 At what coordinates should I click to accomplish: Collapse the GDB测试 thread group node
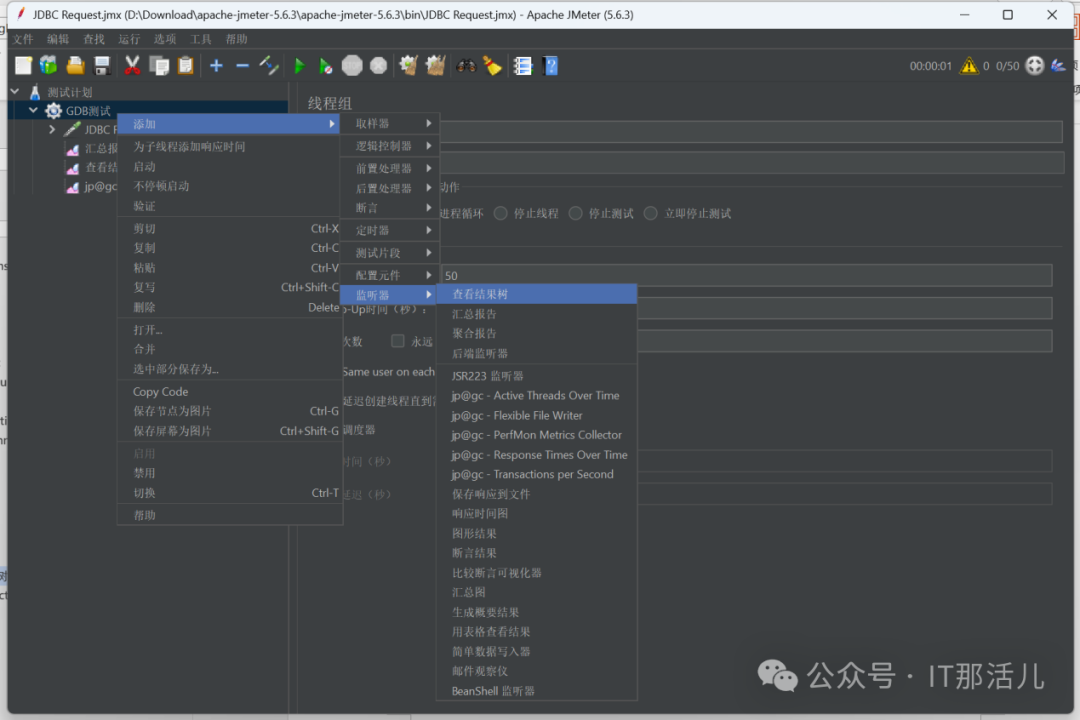(x=33, y=110)
